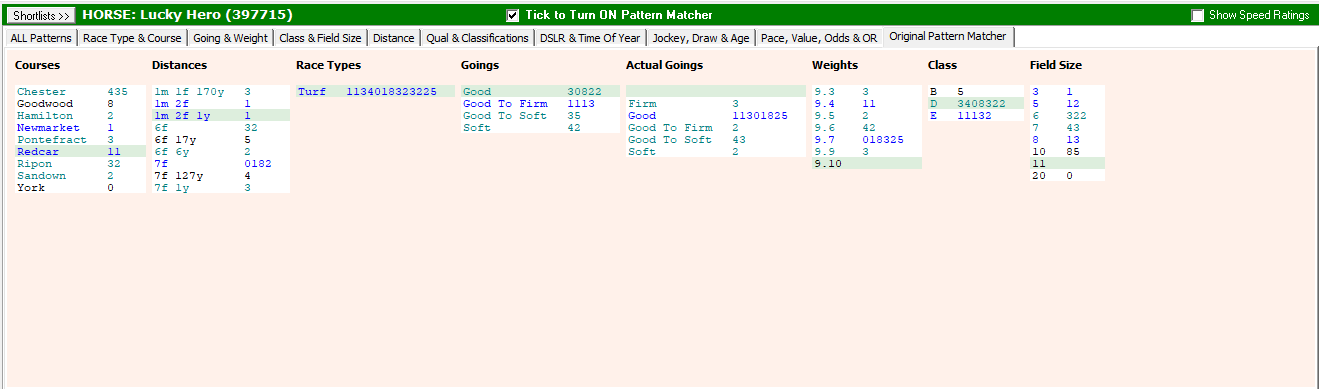Choose the 6f 17y distance

point(220,140)
